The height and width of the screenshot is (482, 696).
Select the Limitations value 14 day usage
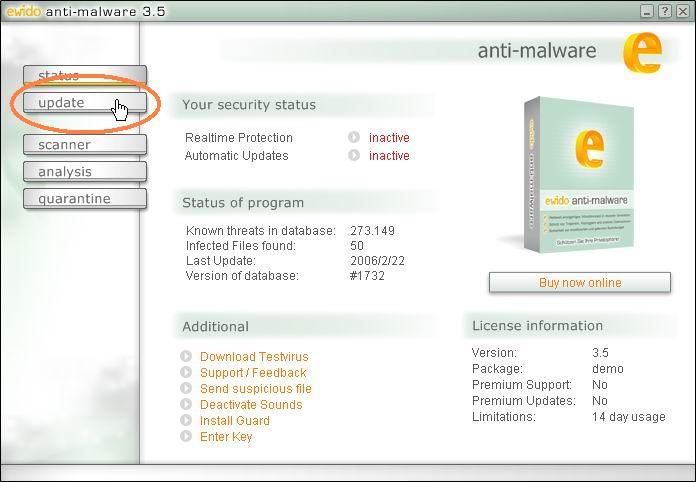click(x=629, y=417)
